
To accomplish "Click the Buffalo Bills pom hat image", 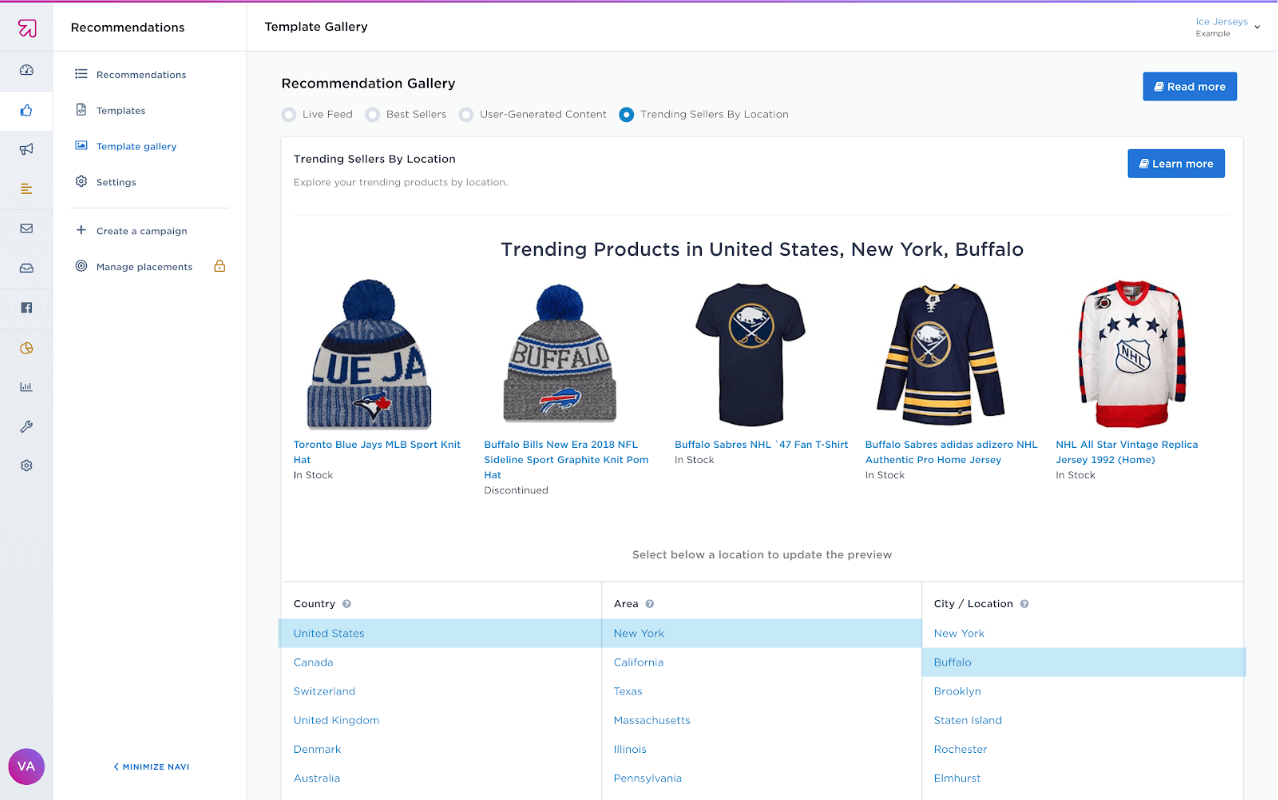I will 560,354.
